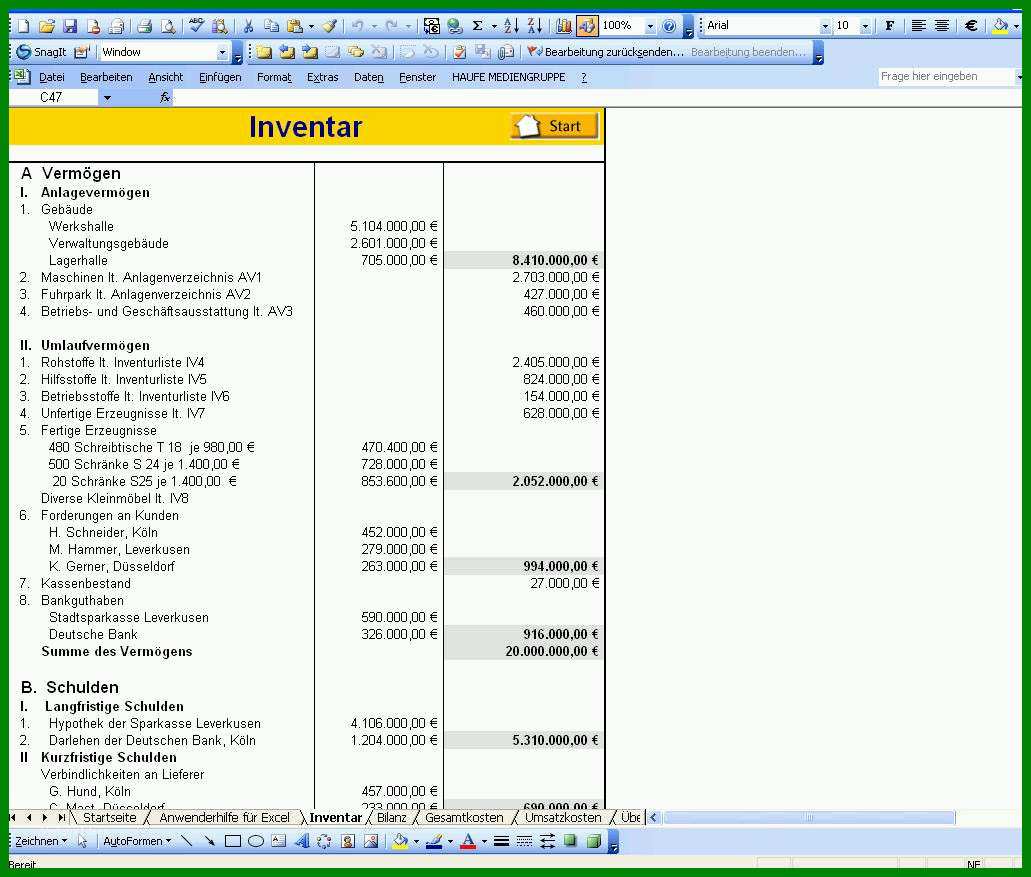The image size is (1031, 877).
Task: Paste with the clipboard icon
Action: [x=295, y=26]
